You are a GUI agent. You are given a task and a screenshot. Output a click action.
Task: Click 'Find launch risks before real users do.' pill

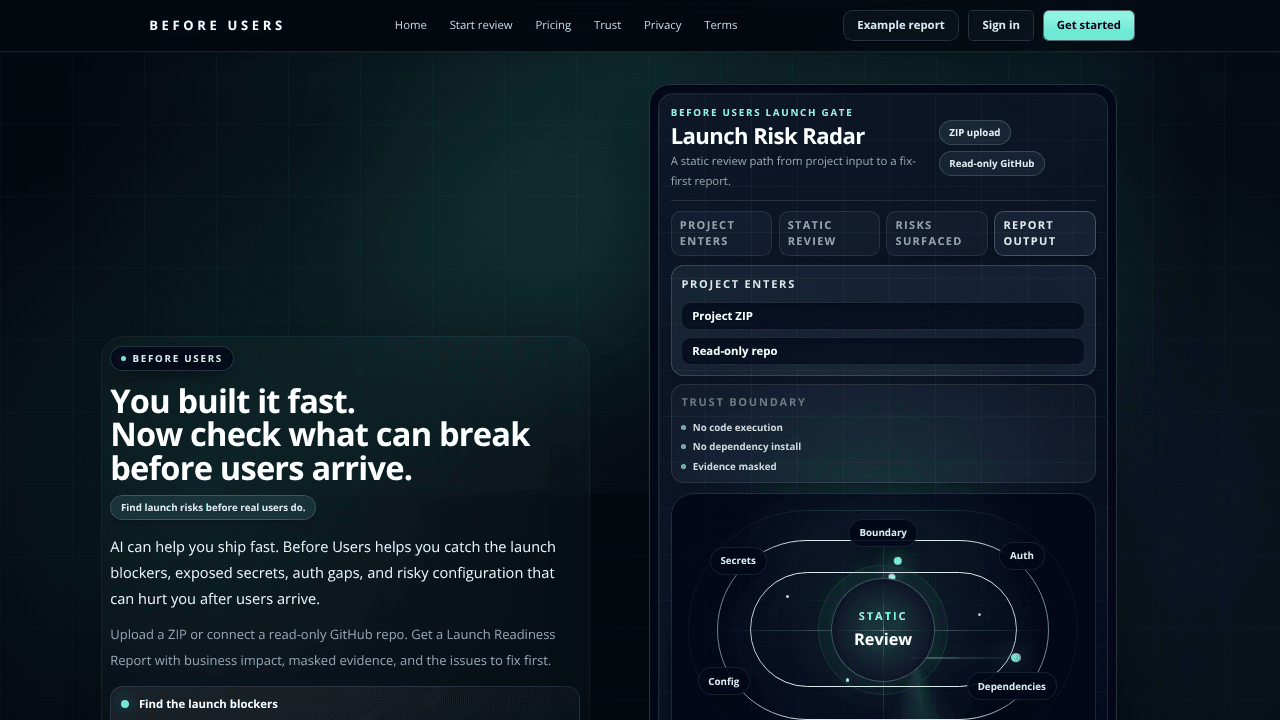click(213, 507)
